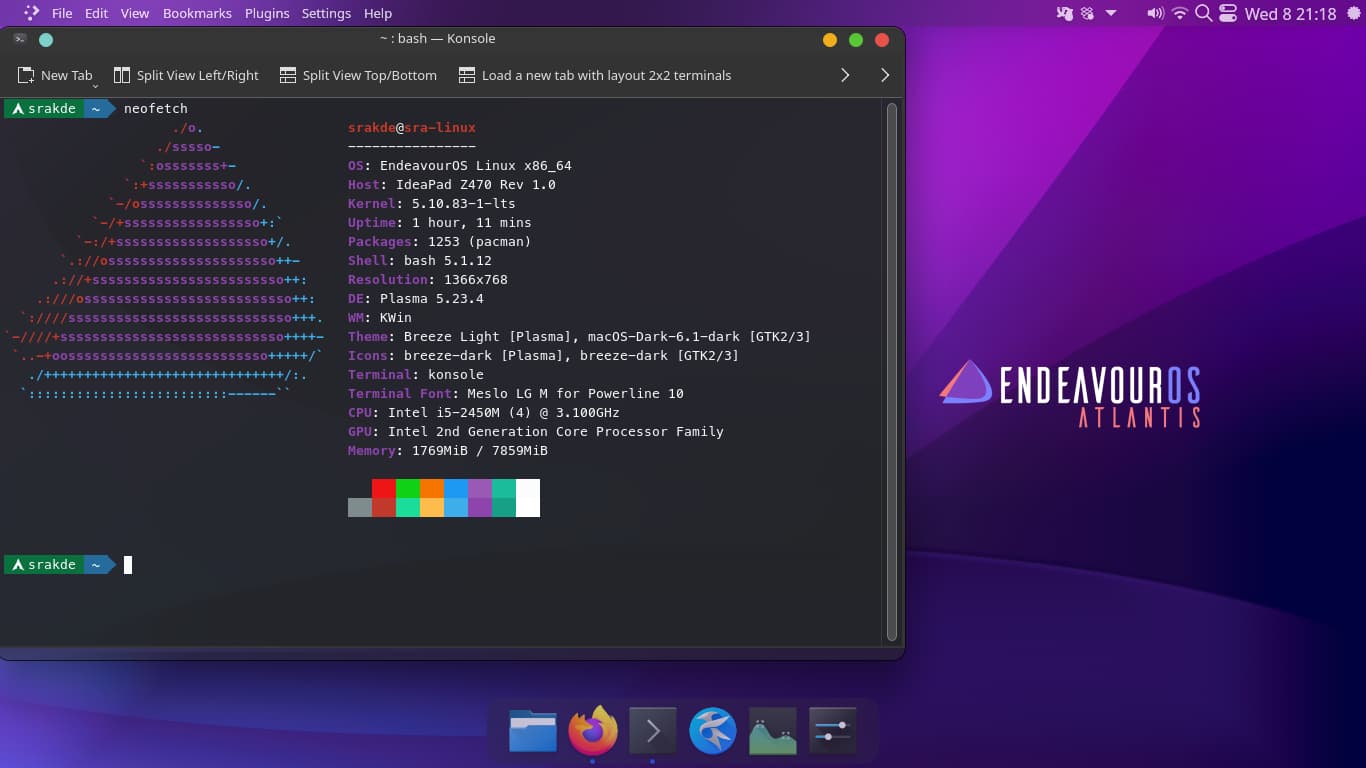The height and width of the screenshot is (768, 1366).
Task: Click the Dropbox tray icon
Action: (1087, 13)
